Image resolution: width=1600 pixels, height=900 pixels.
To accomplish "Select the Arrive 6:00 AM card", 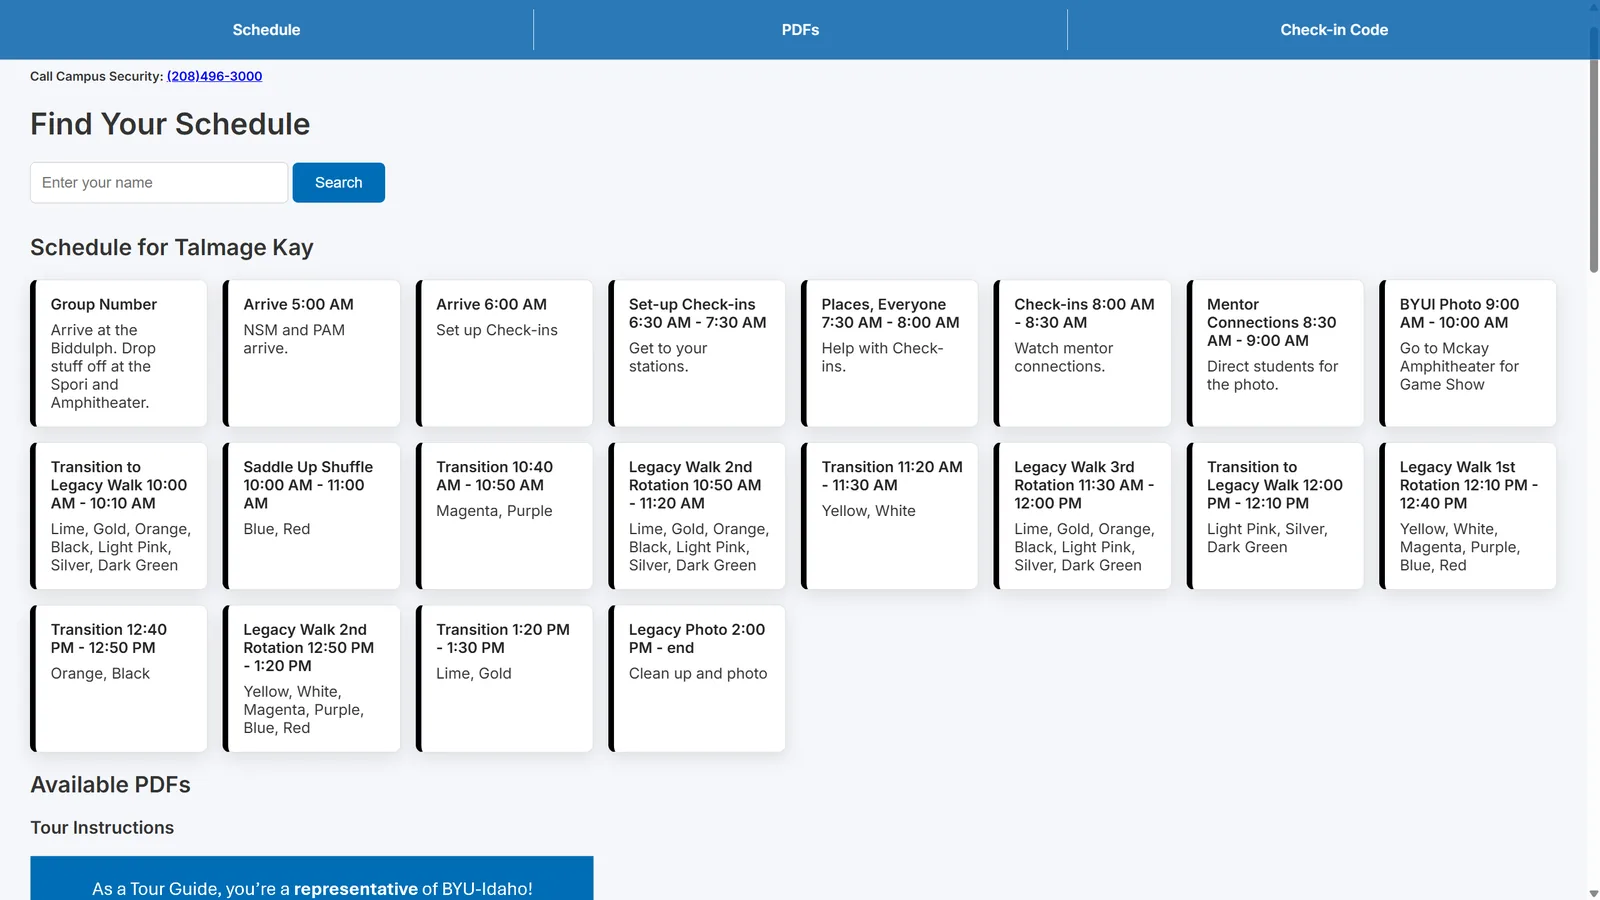I will 504,353.
